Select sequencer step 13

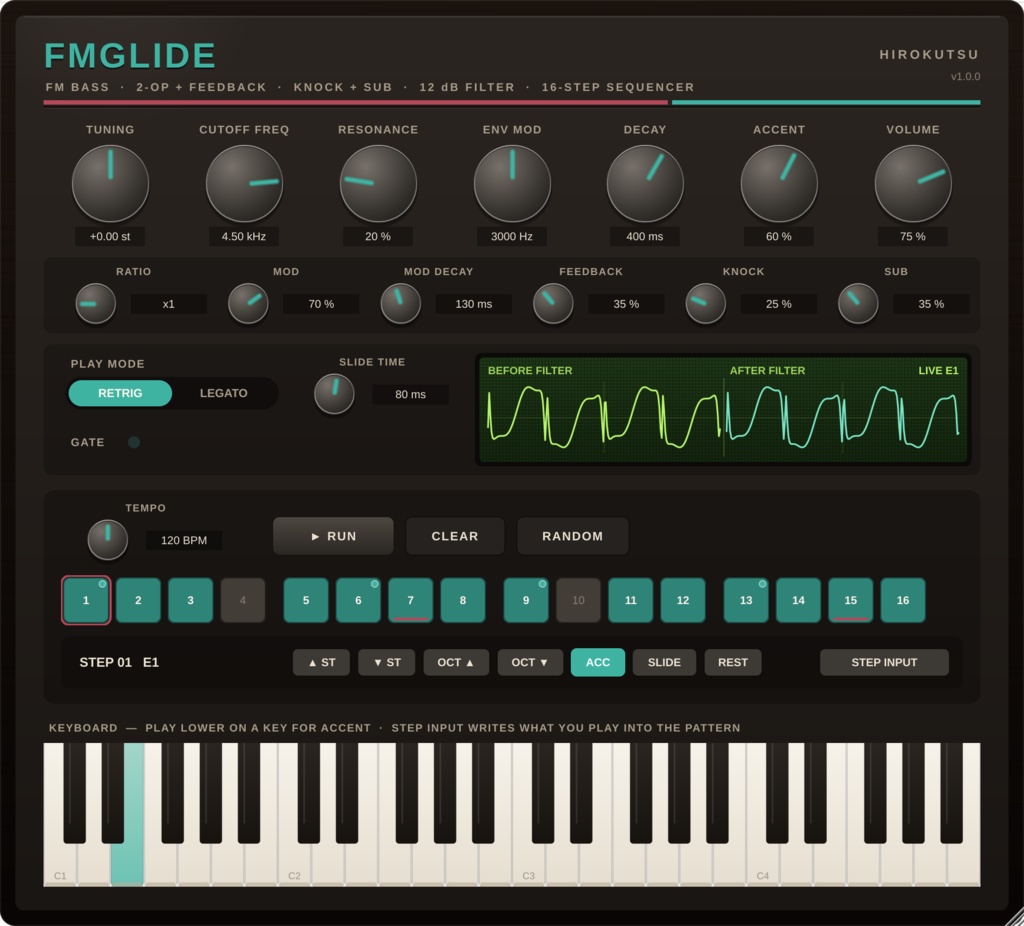pos(746,600)
